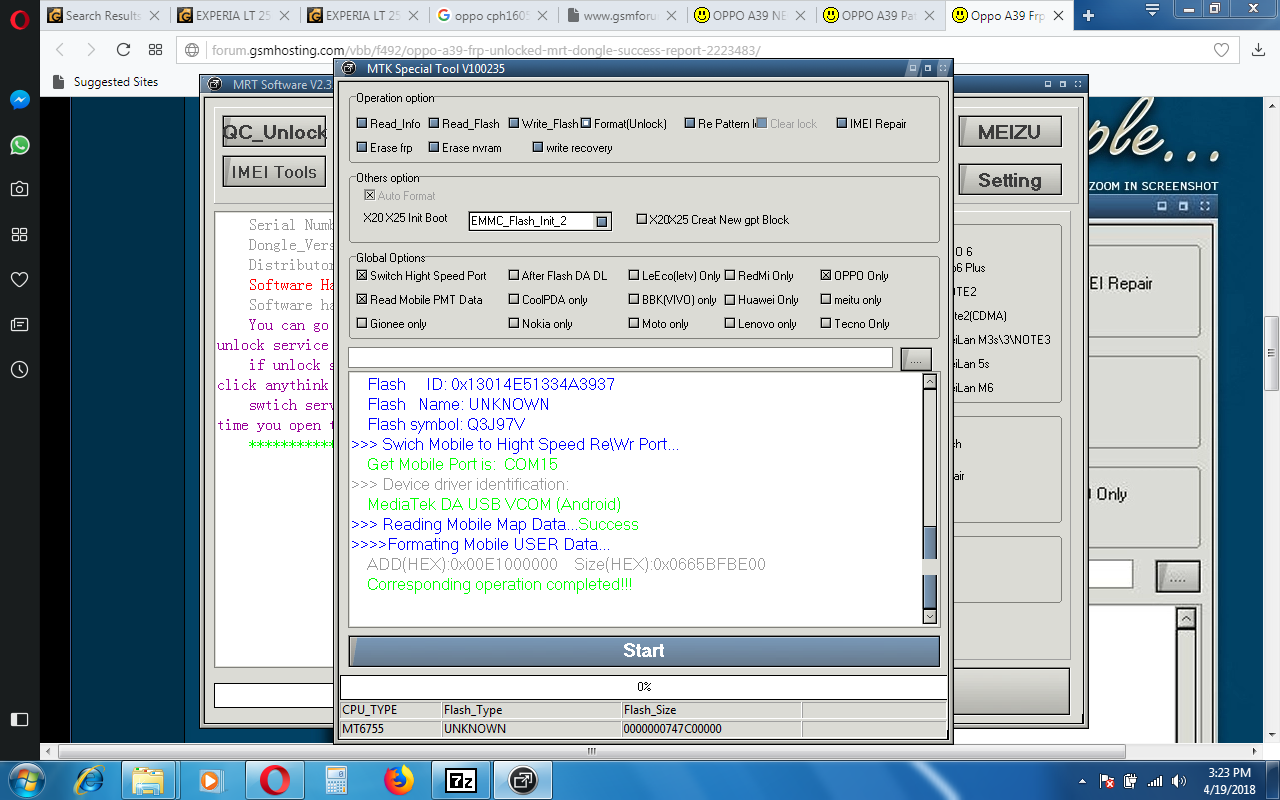Open the calculator taskbar icon
Viewport: 1280px width, 800px height.
point(336,779)
